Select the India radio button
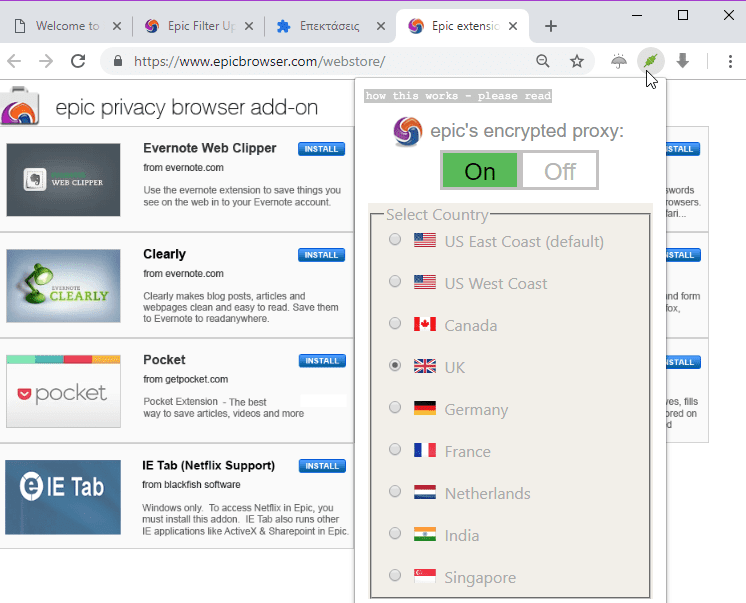746x603 pixels. click(395, 533)
